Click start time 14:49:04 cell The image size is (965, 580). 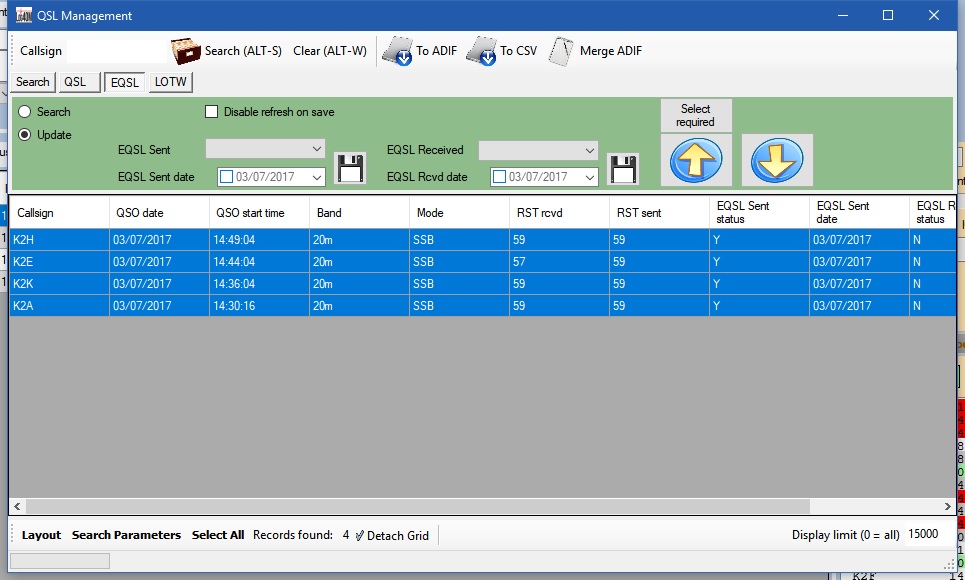(x=259, y=240)
